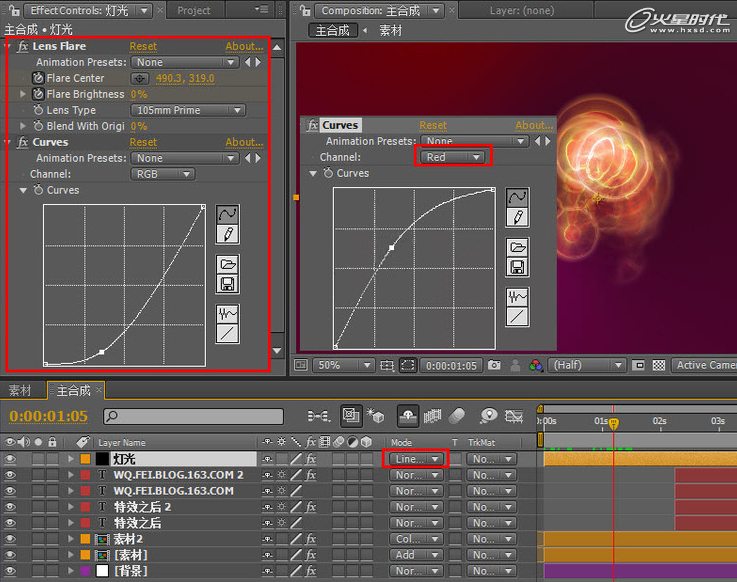Reset curve to straight line in left Curves
Screen dimensions: 737x582
227,333
